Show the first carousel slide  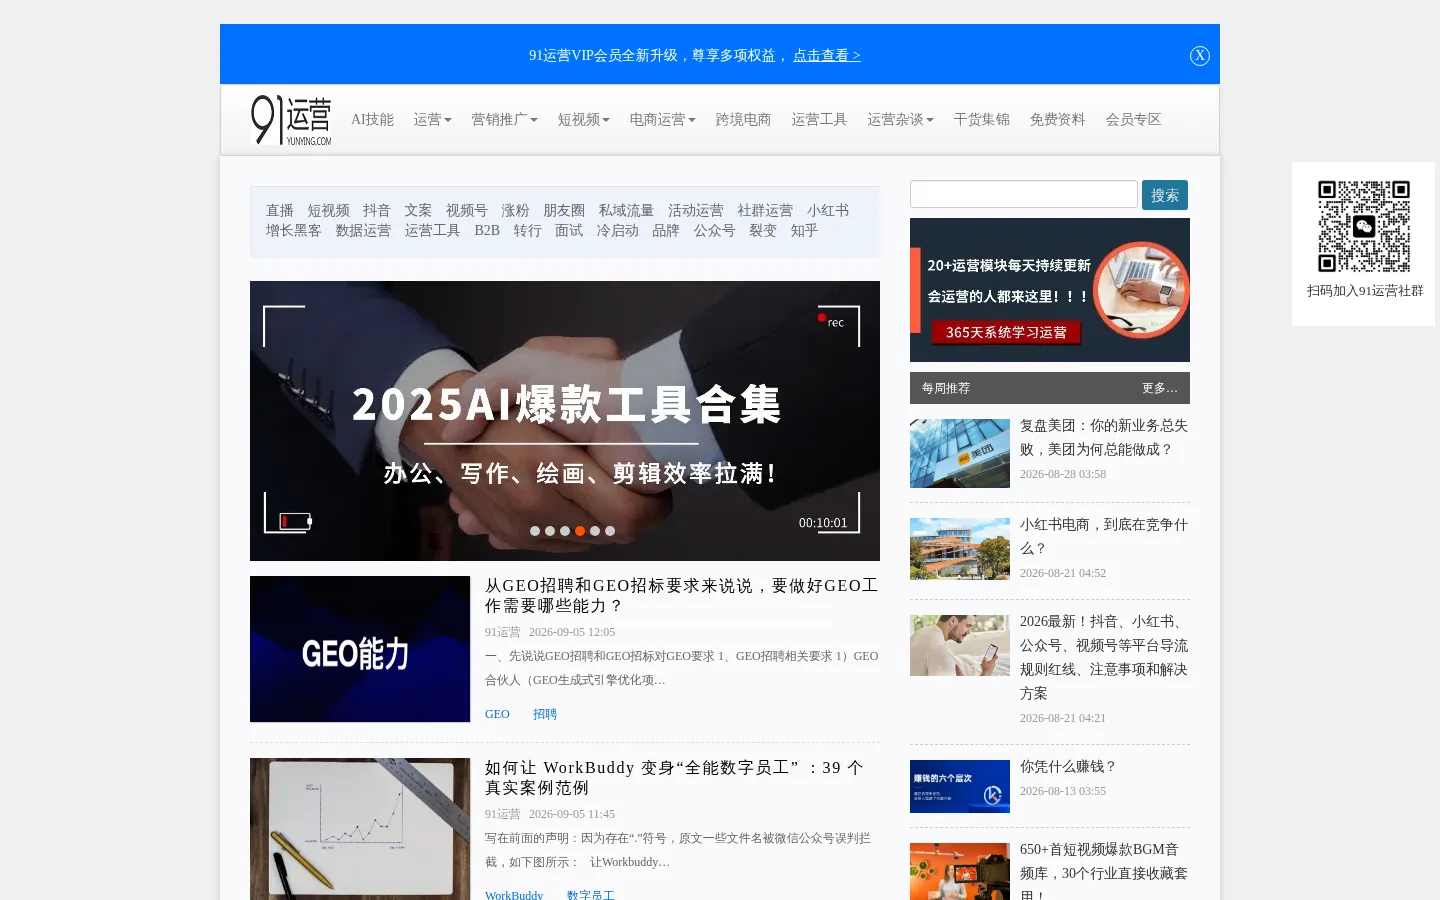535,531
